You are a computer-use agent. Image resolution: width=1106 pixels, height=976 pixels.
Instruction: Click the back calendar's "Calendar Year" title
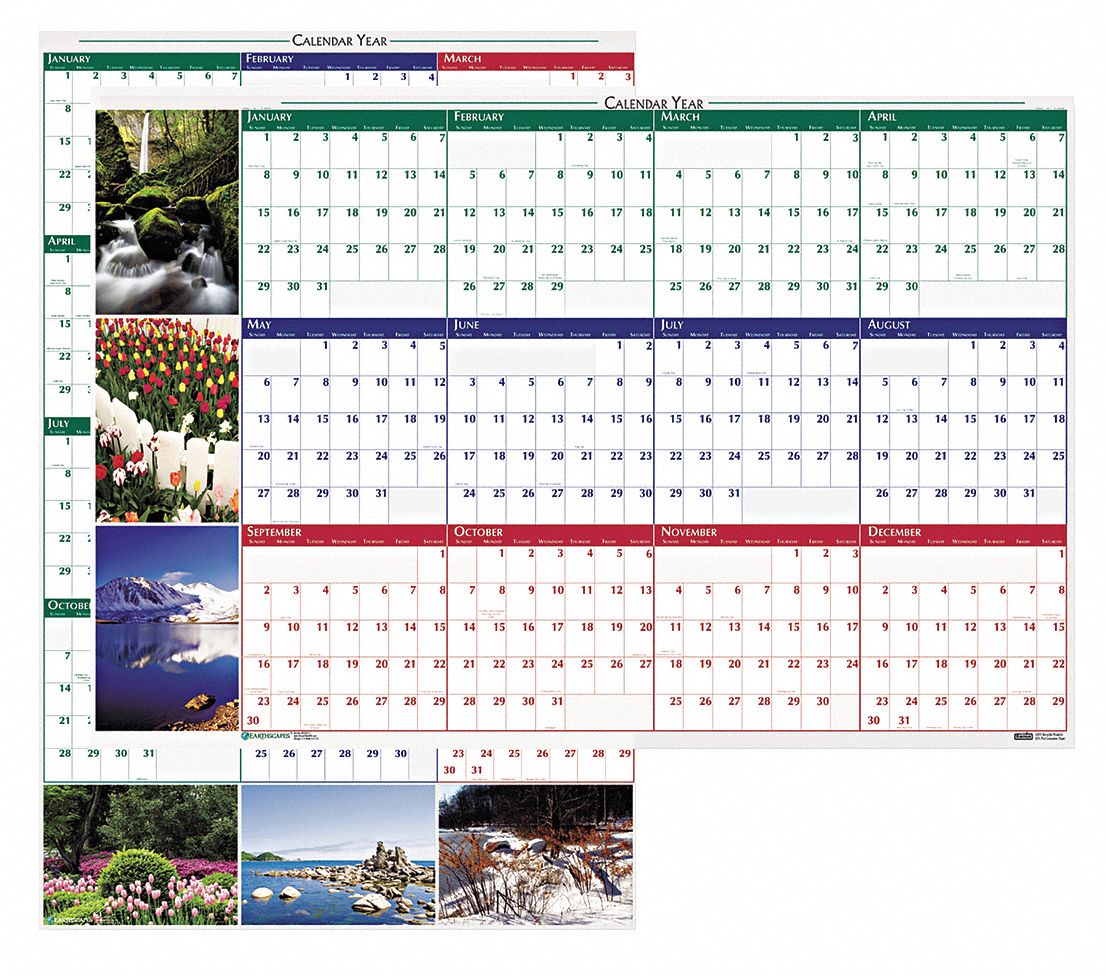[340, 41]
